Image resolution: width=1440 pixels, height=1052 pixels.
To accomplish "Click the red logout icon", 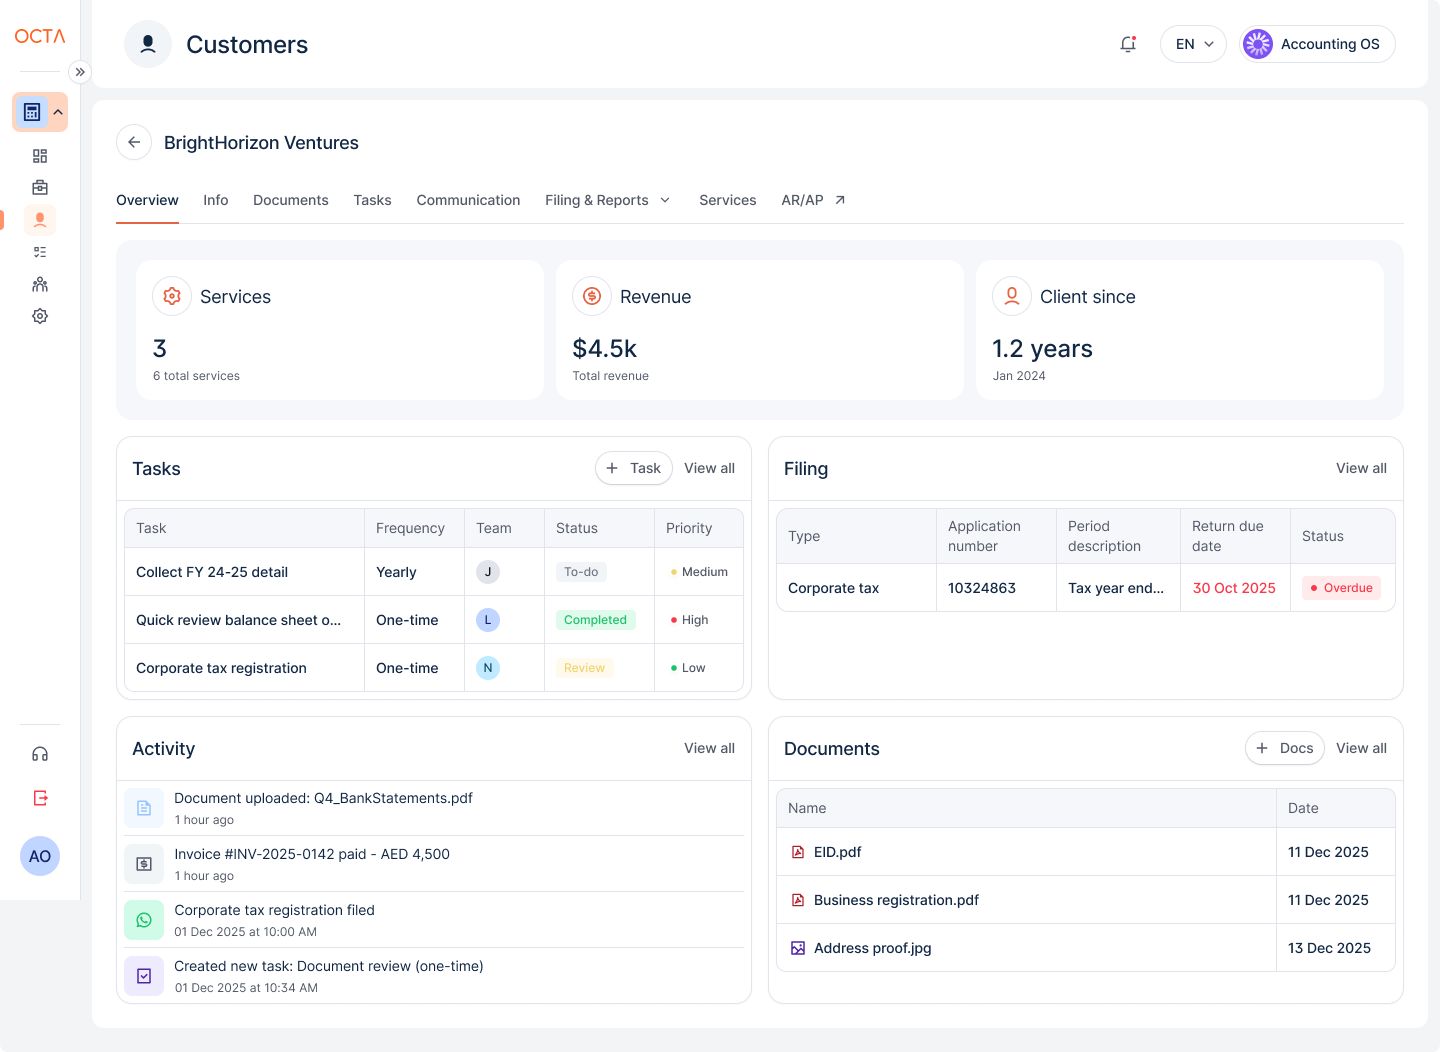I will coord(40,798).
